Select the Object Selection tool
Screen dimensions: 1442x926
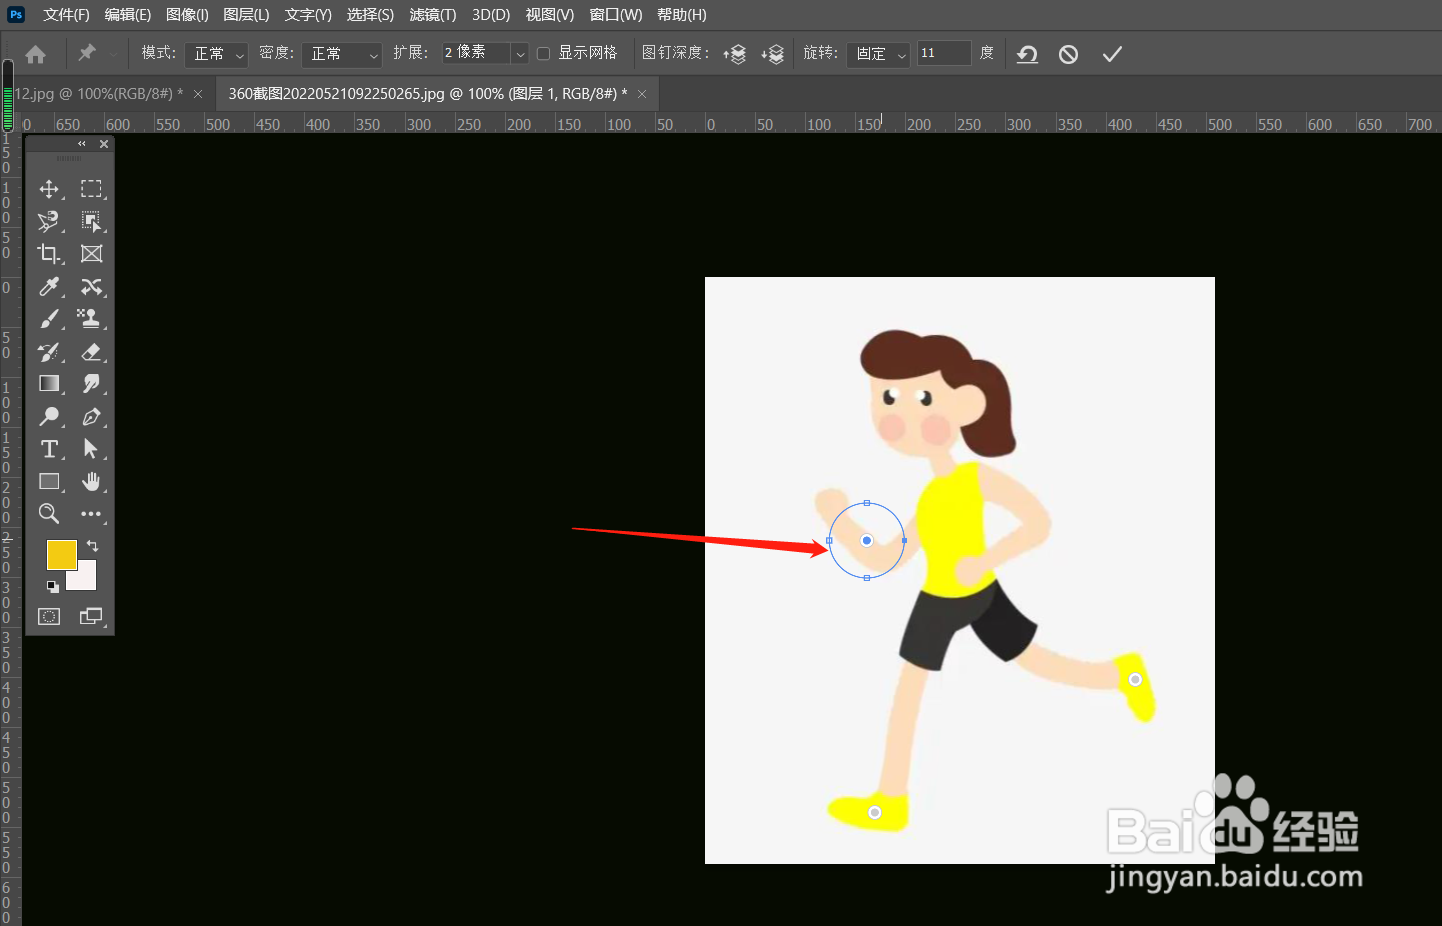[92, 222]
